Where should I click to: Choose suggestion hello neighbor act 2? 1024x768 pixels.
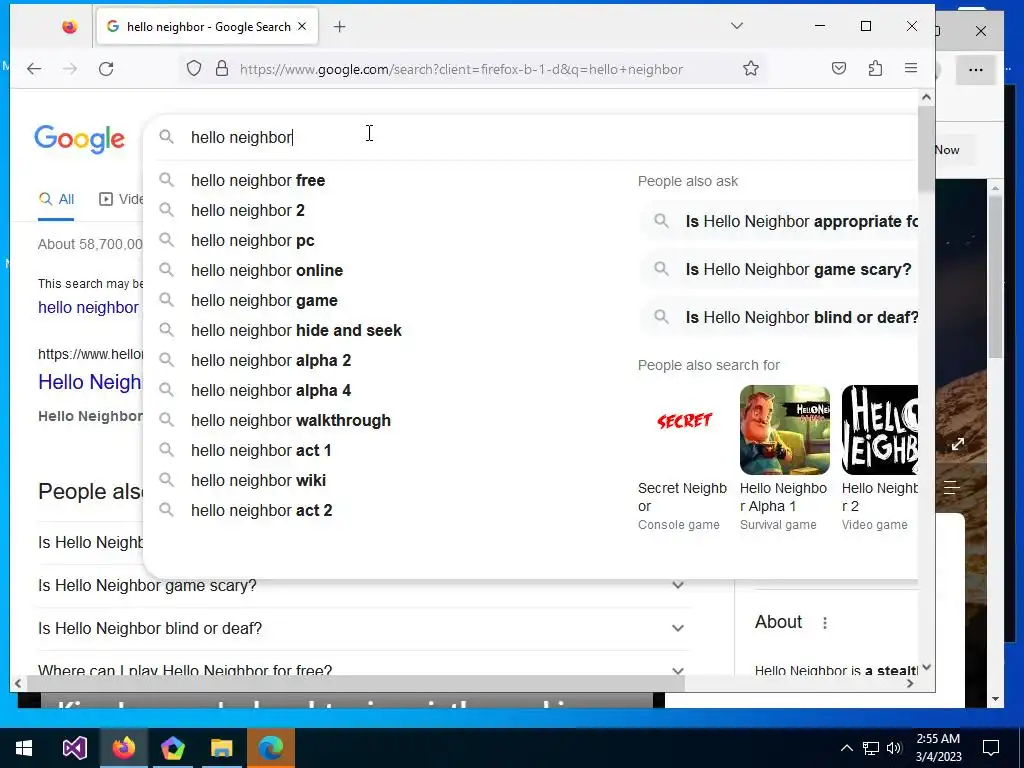(261, 511)
